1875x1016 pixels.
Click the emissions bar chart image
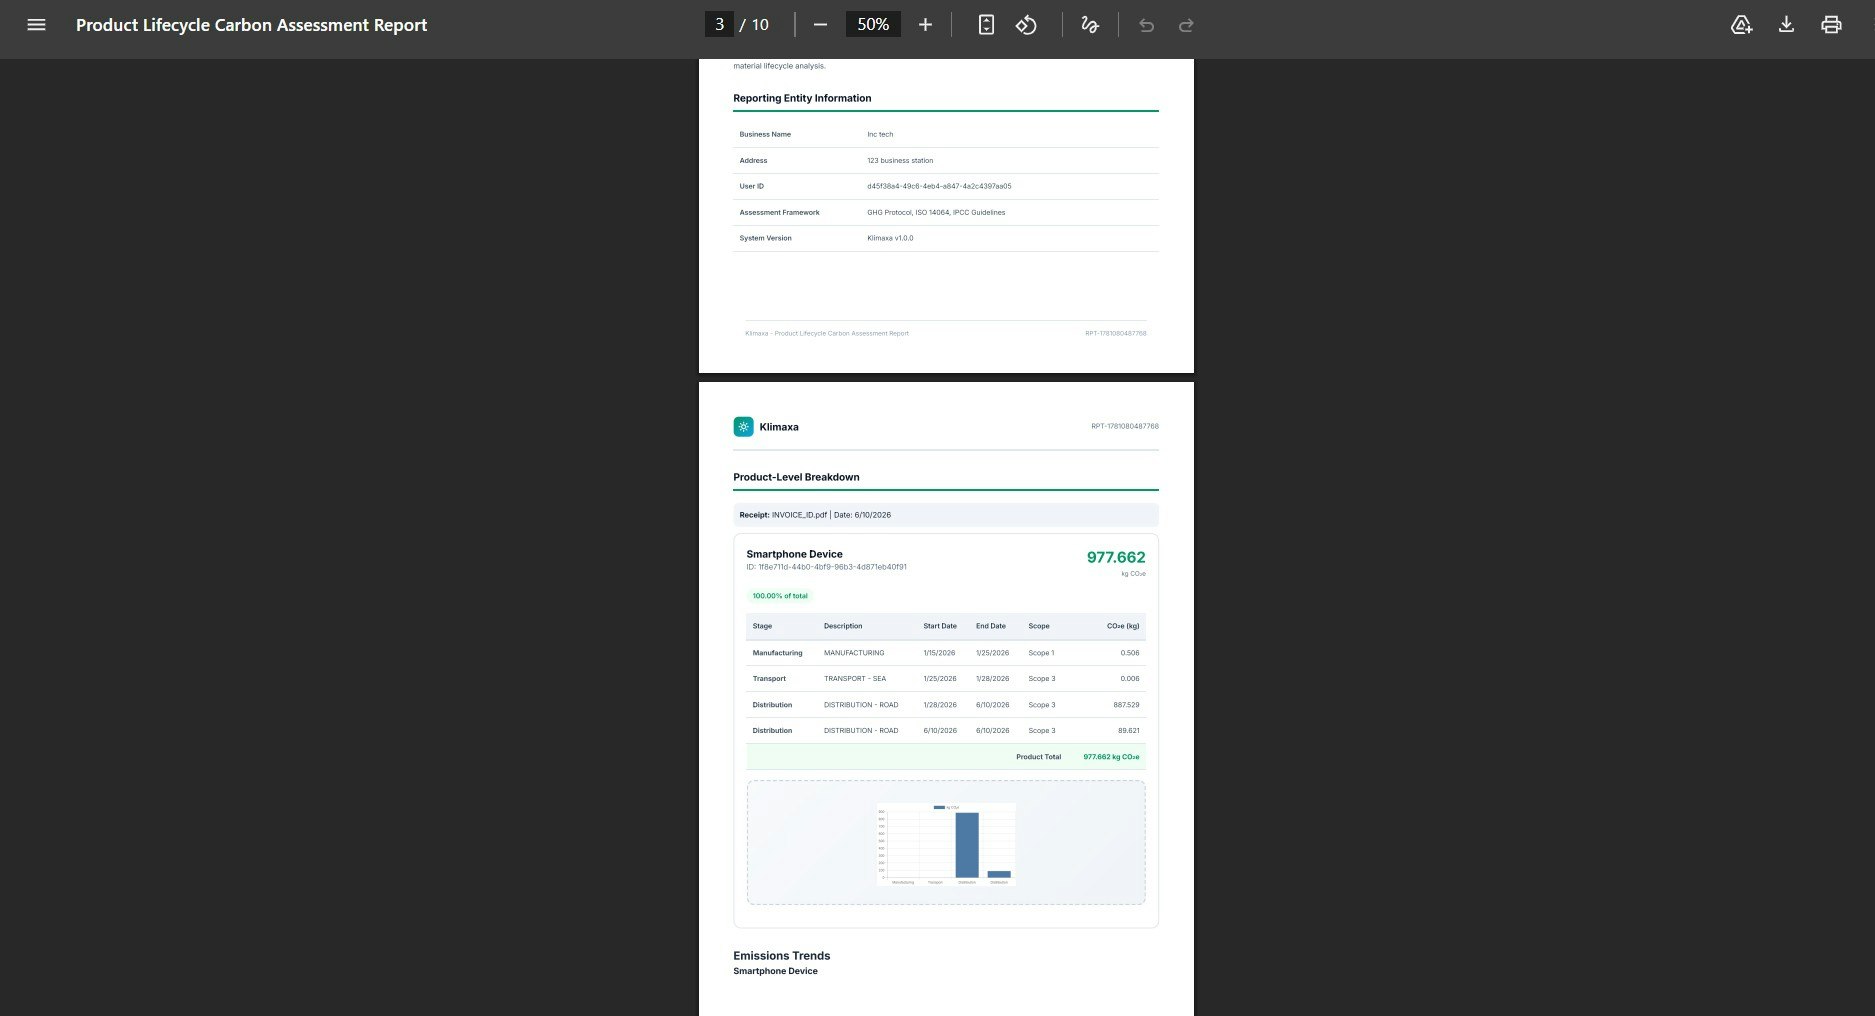pos(946,844)
